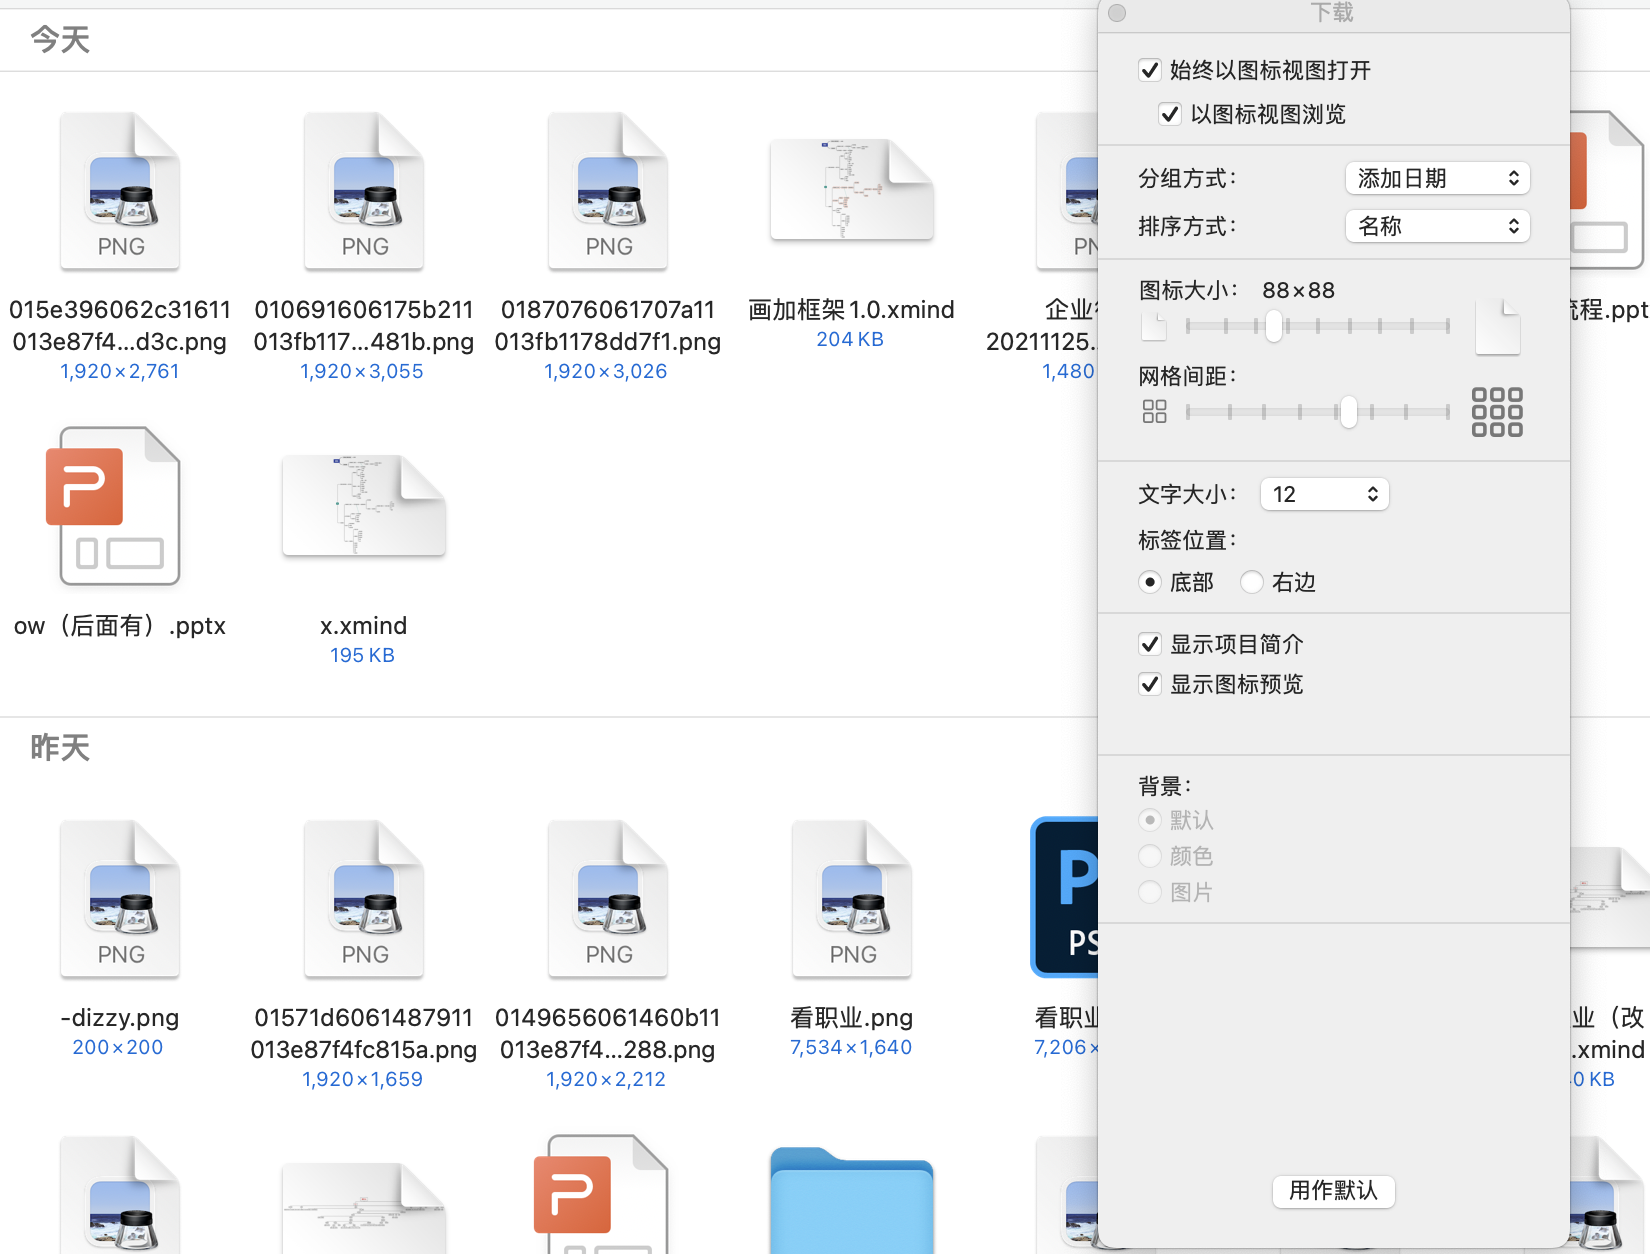
Task: Select the -dizzy.png file icon
Action: pyautogui.click(x=120, y=898)
